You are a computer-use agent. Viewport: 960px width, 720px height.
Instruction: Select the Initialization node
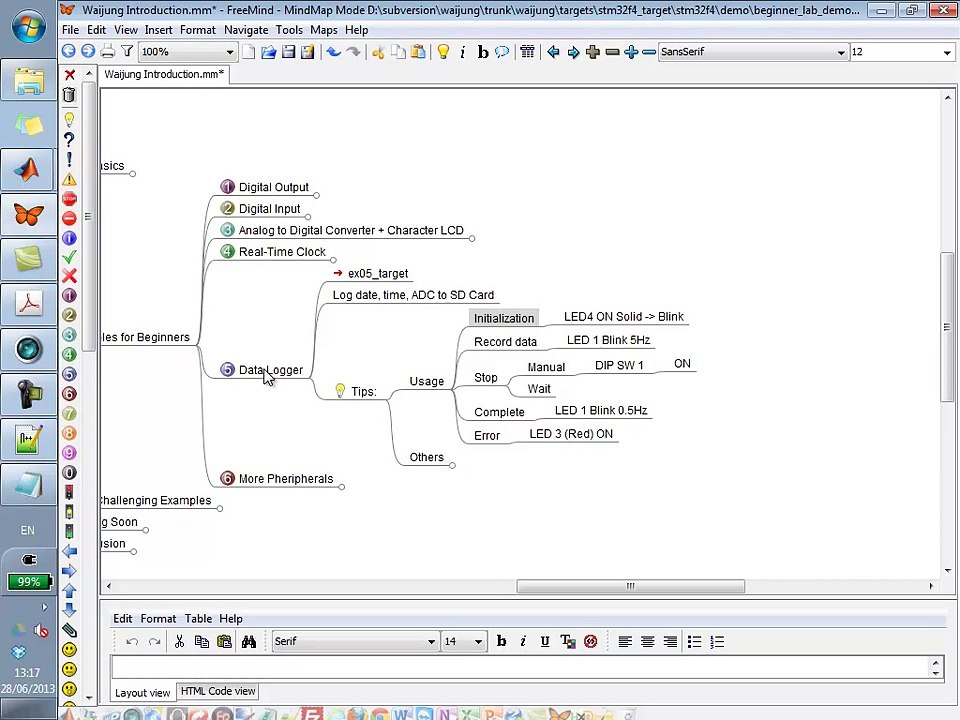(504, 318)
